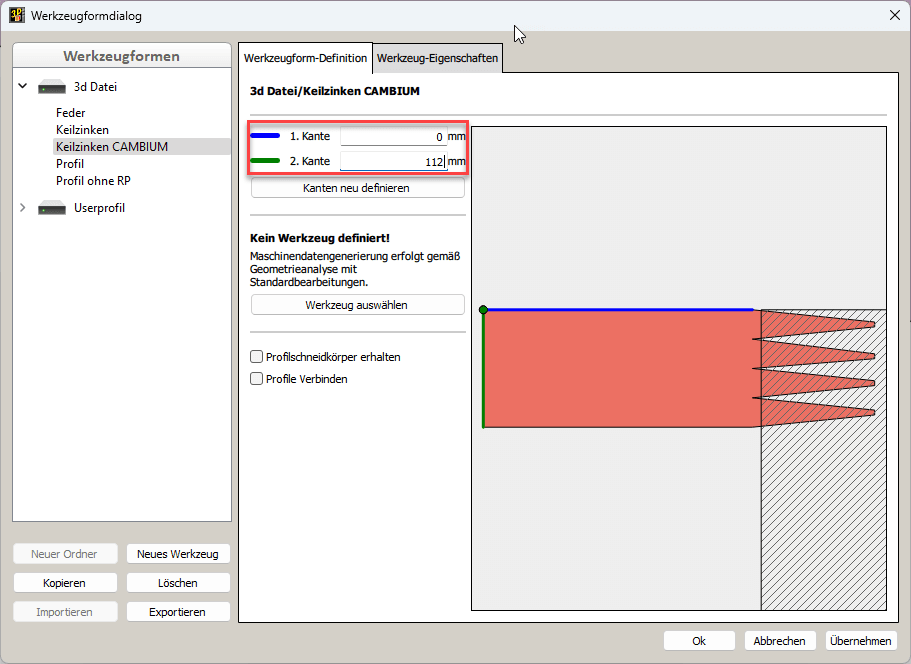
Task: Toggle the Profile Verbinden checkbox
Action: [257, 379]
